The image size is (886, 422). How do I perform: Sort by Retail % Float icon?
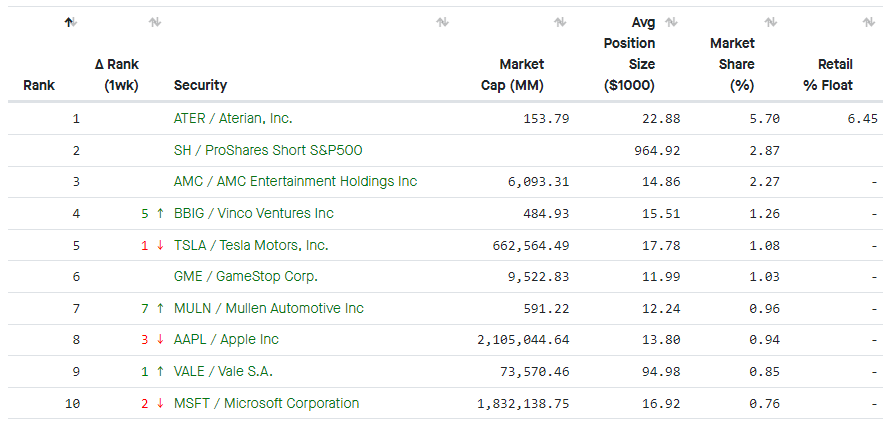click(x=868, y=22)
